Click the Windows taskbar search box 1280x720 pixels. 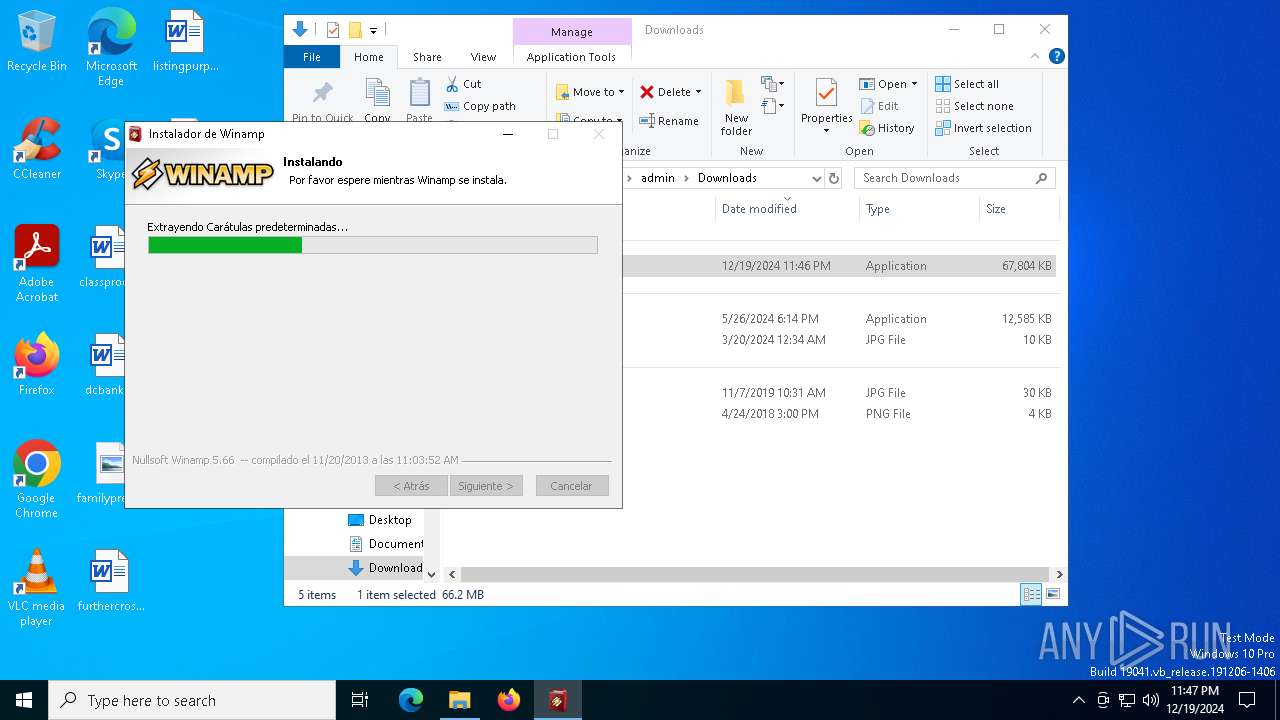pyautogui.click(x=192, y=700)
